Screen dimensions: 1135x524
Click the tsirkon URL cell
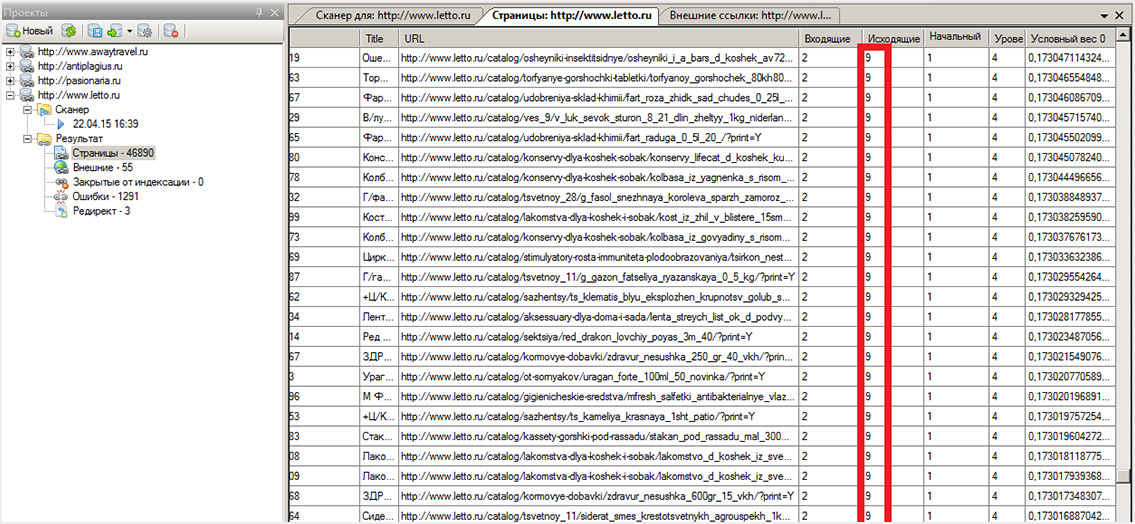tap(599, 257)
